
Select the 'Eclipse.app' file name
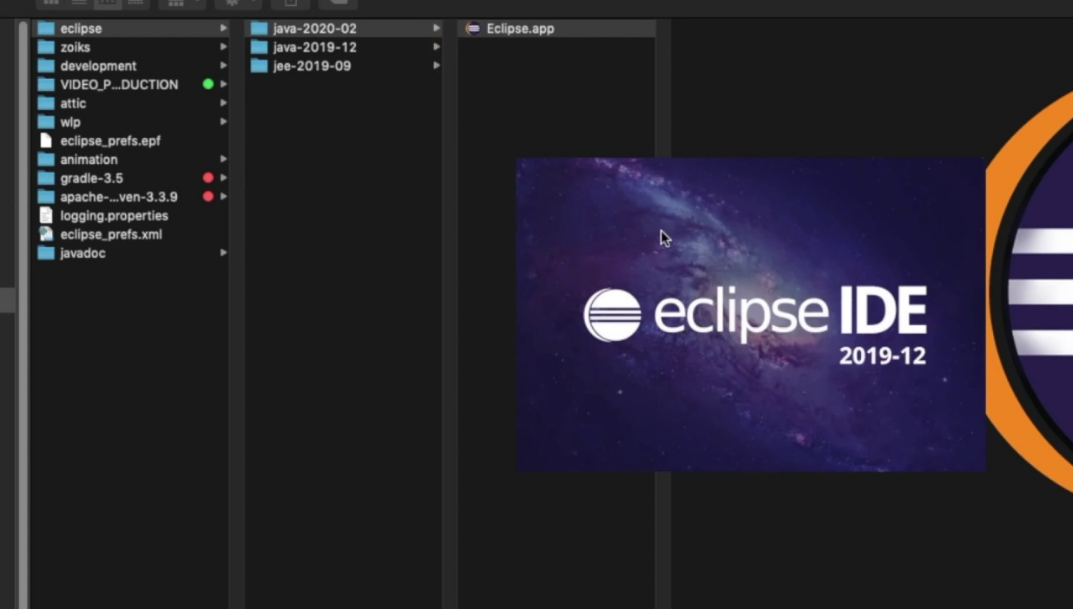pos(521,29)
